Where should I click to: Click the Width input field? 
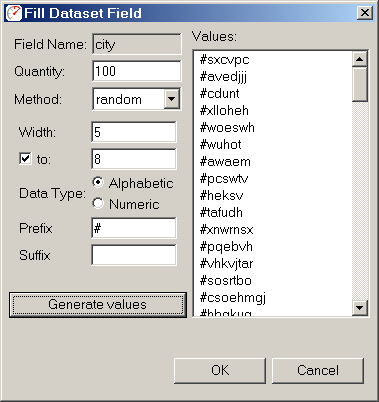134,132
